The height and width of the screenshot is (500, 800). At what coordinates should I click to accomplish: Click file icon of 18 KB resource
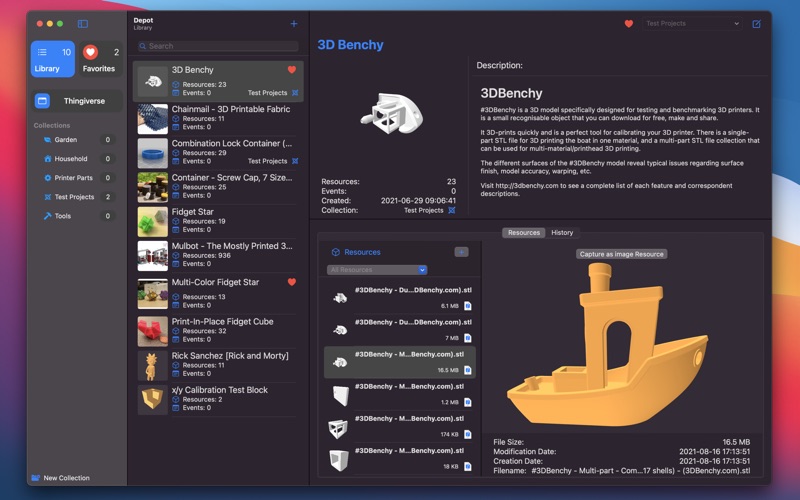(x=468, y=467)
